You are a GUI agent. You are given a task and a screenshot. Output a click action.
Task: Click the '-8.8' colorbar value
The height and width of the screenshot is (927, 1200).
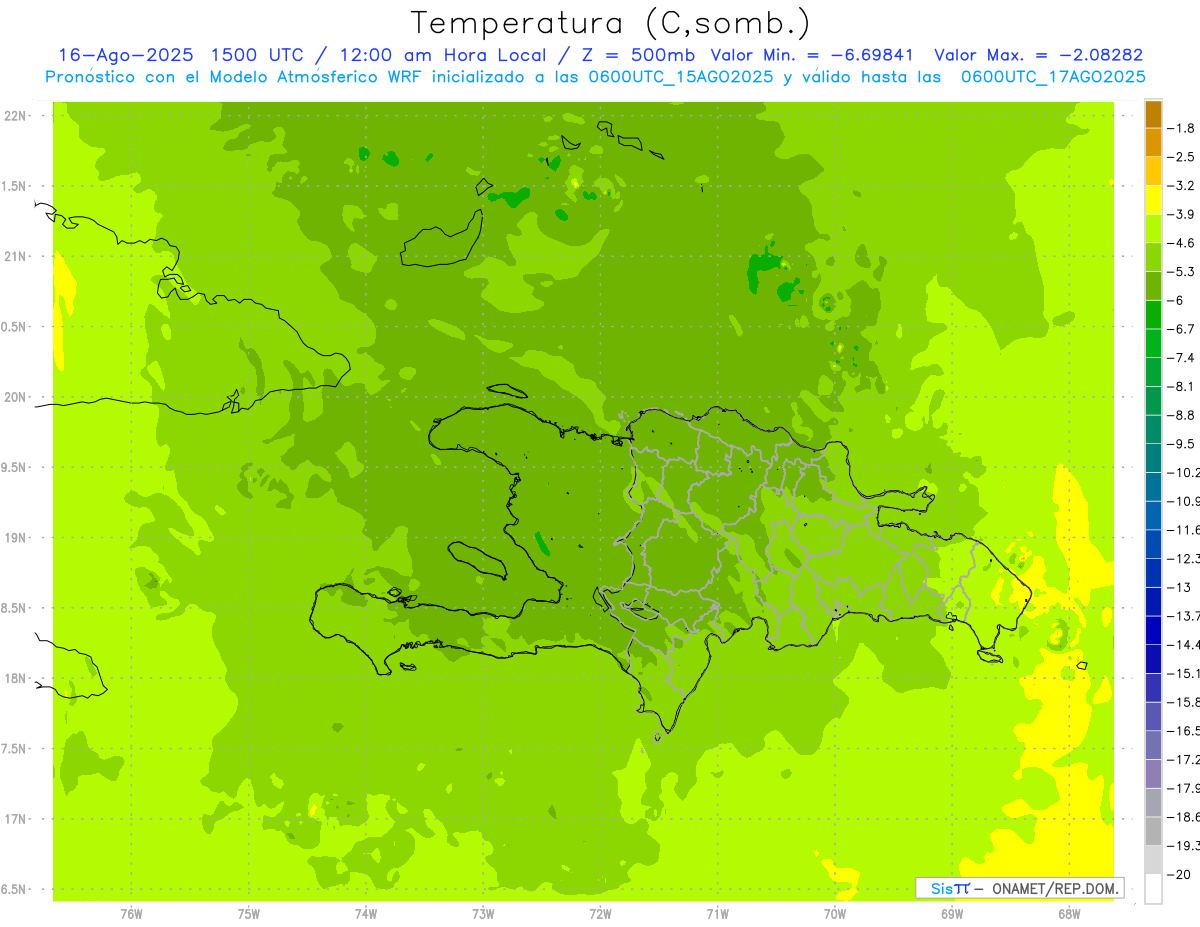coord(1185,415)
